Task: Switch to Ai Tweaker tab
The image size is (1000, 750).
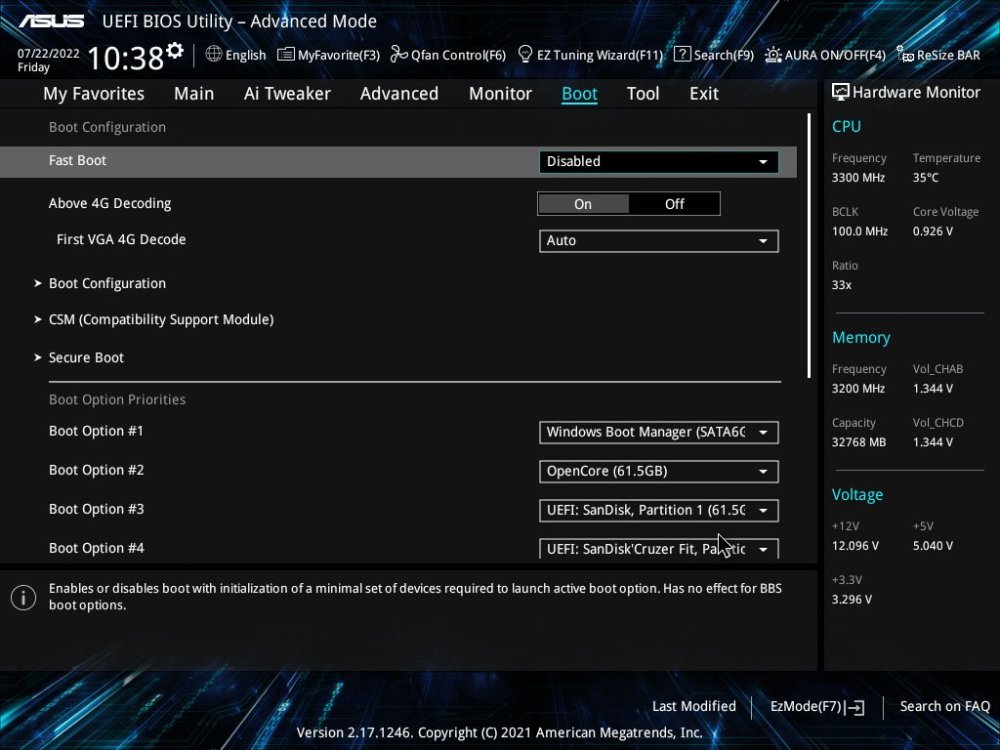Action: click(x=287, y=94)
